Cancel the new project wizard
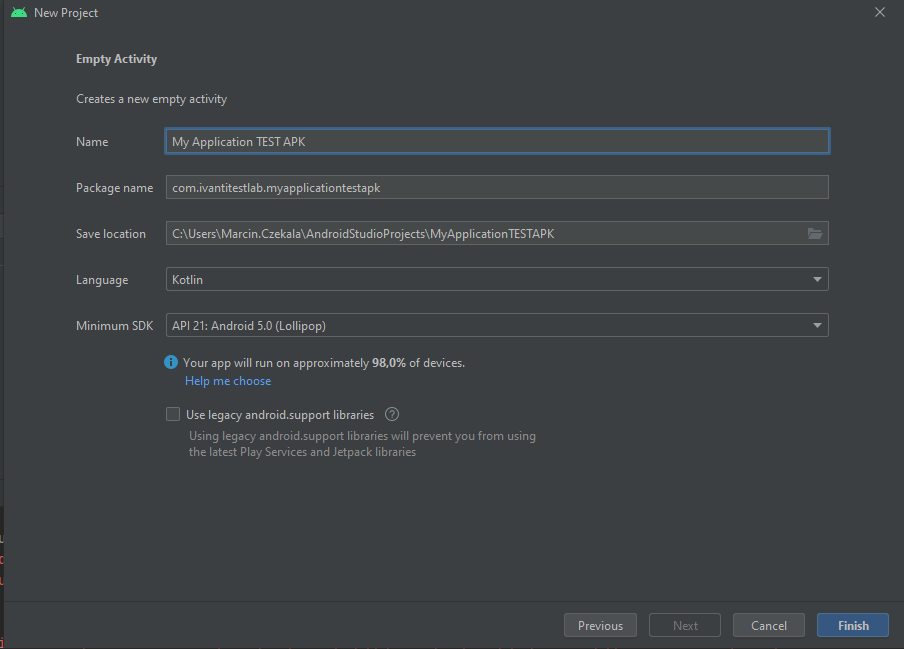Image resolution: width=904 pixels, height=649 pixels. pyautogui.click(x=768, y=624)
